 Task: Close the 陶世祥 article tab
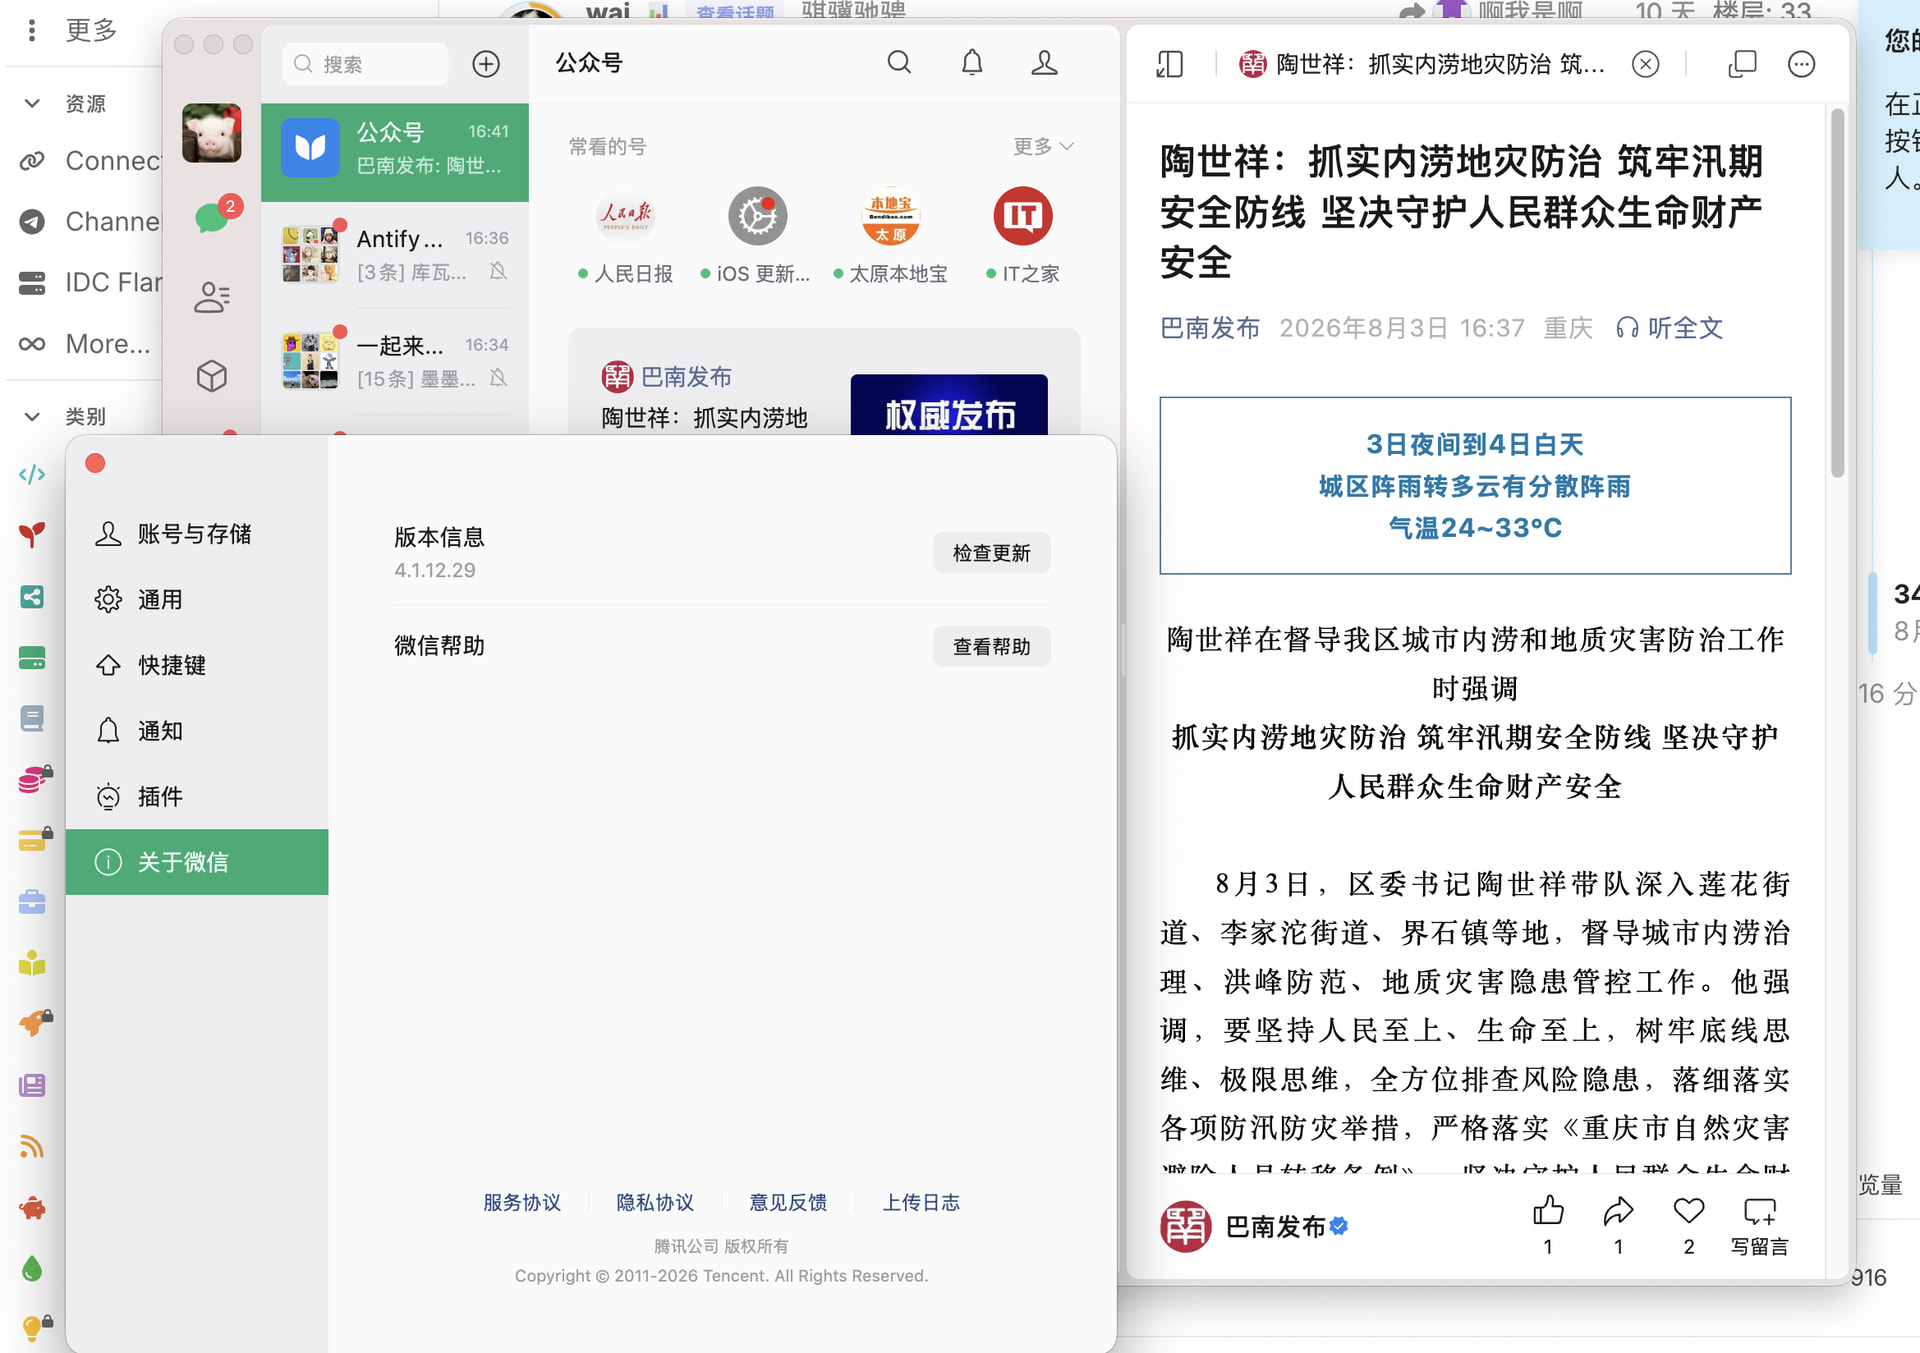coord(1645,64)
